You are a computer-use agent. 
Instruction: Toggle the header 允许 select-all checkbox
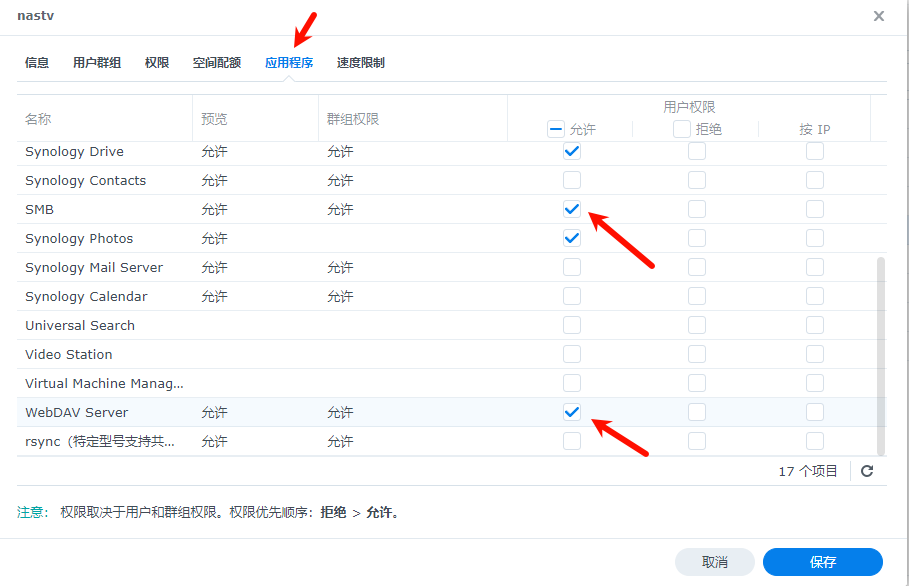(x=555, y=129)
